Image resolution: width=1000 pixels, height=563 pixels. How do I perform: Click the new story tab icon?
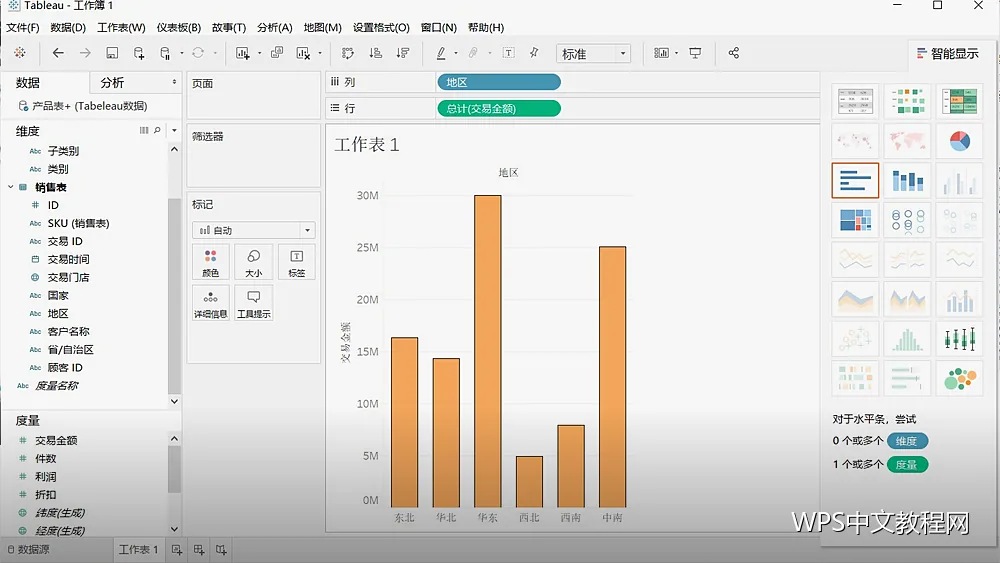coord(221,550)
